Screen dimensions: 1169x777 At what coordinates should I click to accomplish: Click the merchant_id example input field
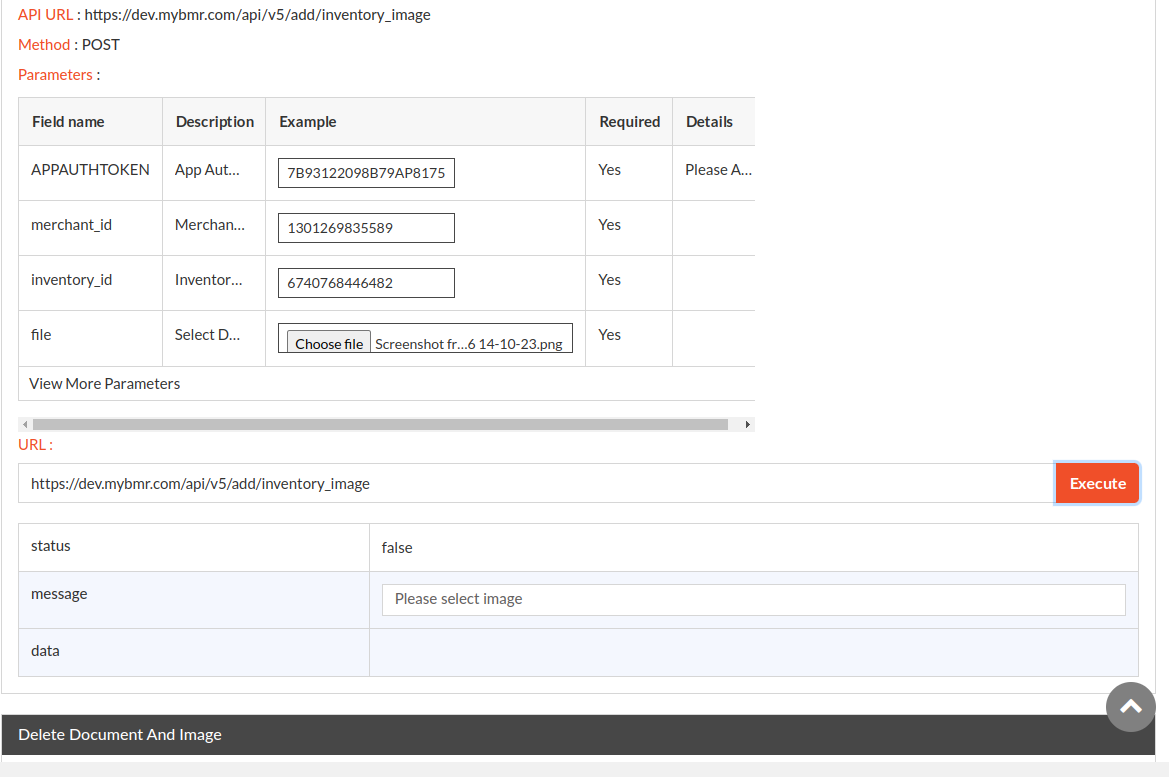point(366,228)
